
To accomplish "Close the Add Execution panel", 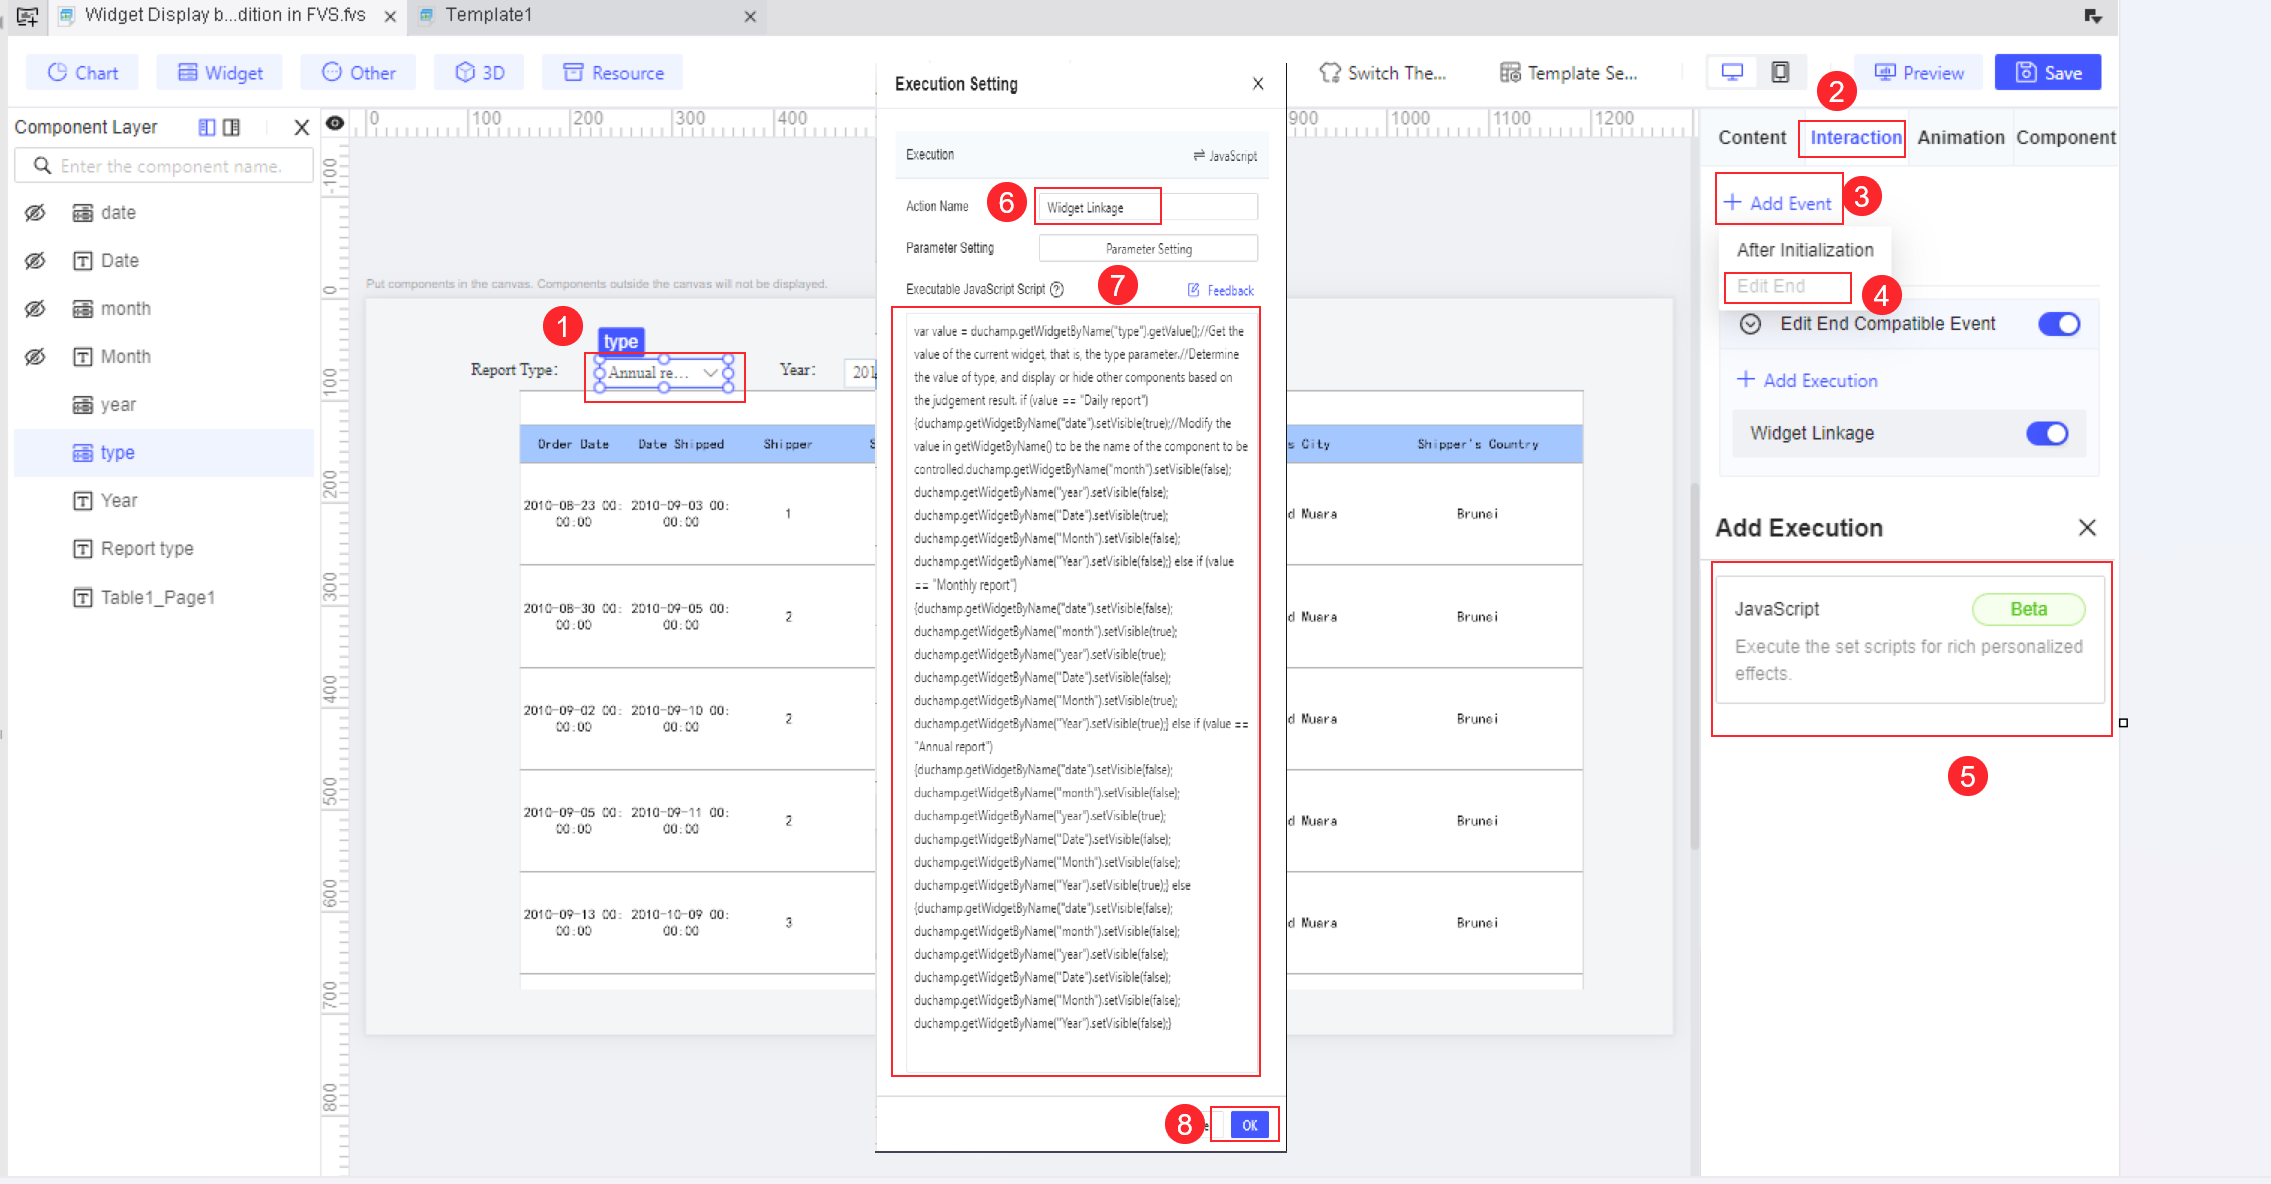I will (2087, 528).
